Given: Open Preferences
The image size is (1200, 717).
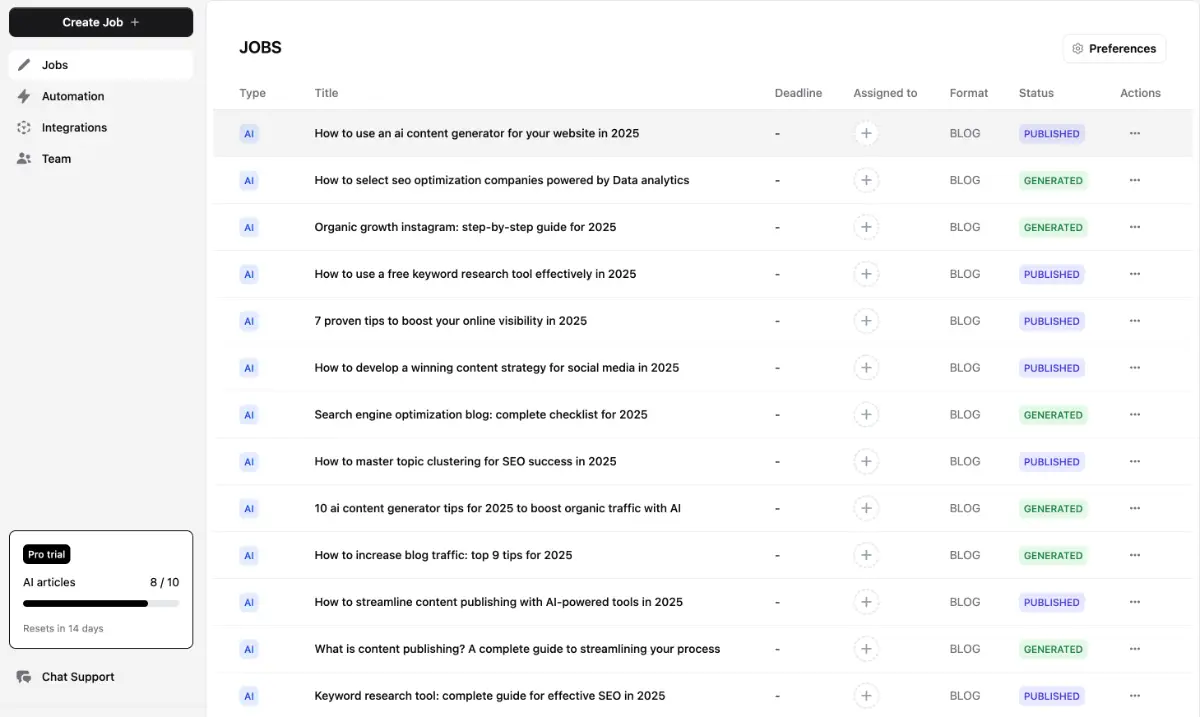Looking at the screenshot, I should coord(1114,49).
